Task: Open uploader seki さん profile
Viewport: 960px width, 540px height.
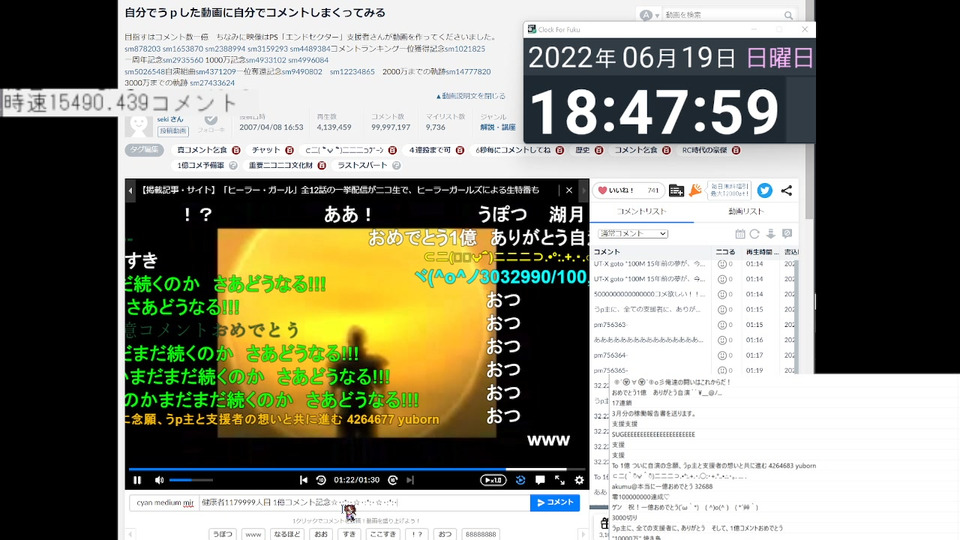Action: pos(170,119)
